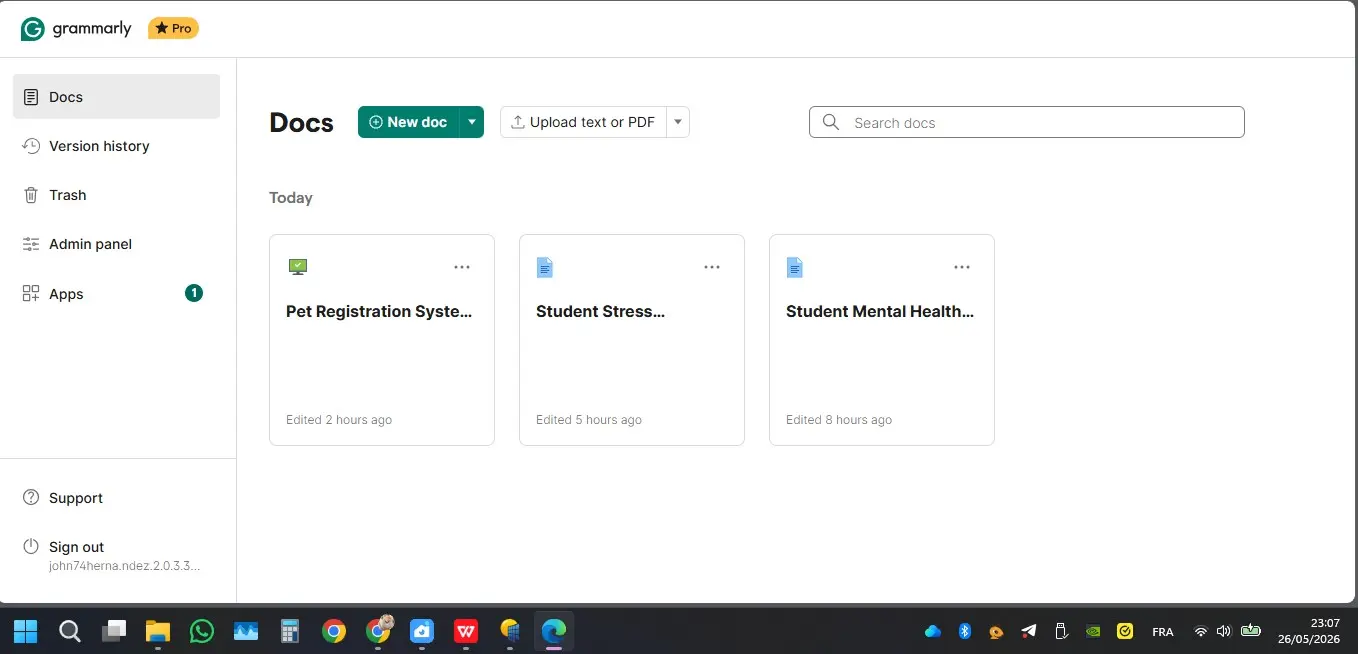1358x654 pixels.
Task: Expand the Upload options dropdown arrow
Action: (678, 122)
